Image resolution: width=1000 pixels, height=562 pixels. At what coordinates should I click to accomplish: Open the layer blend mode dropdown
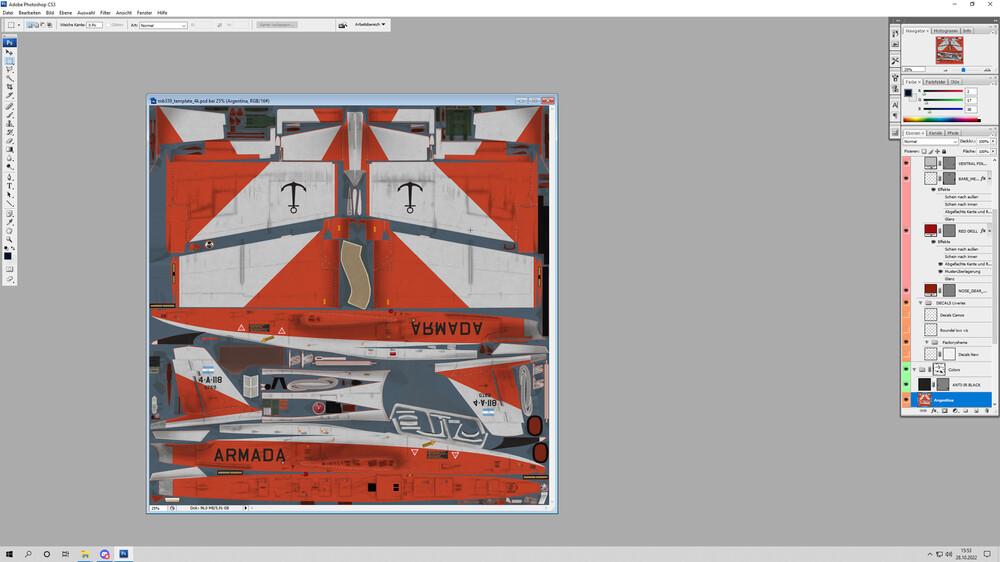tap(930, 142)
